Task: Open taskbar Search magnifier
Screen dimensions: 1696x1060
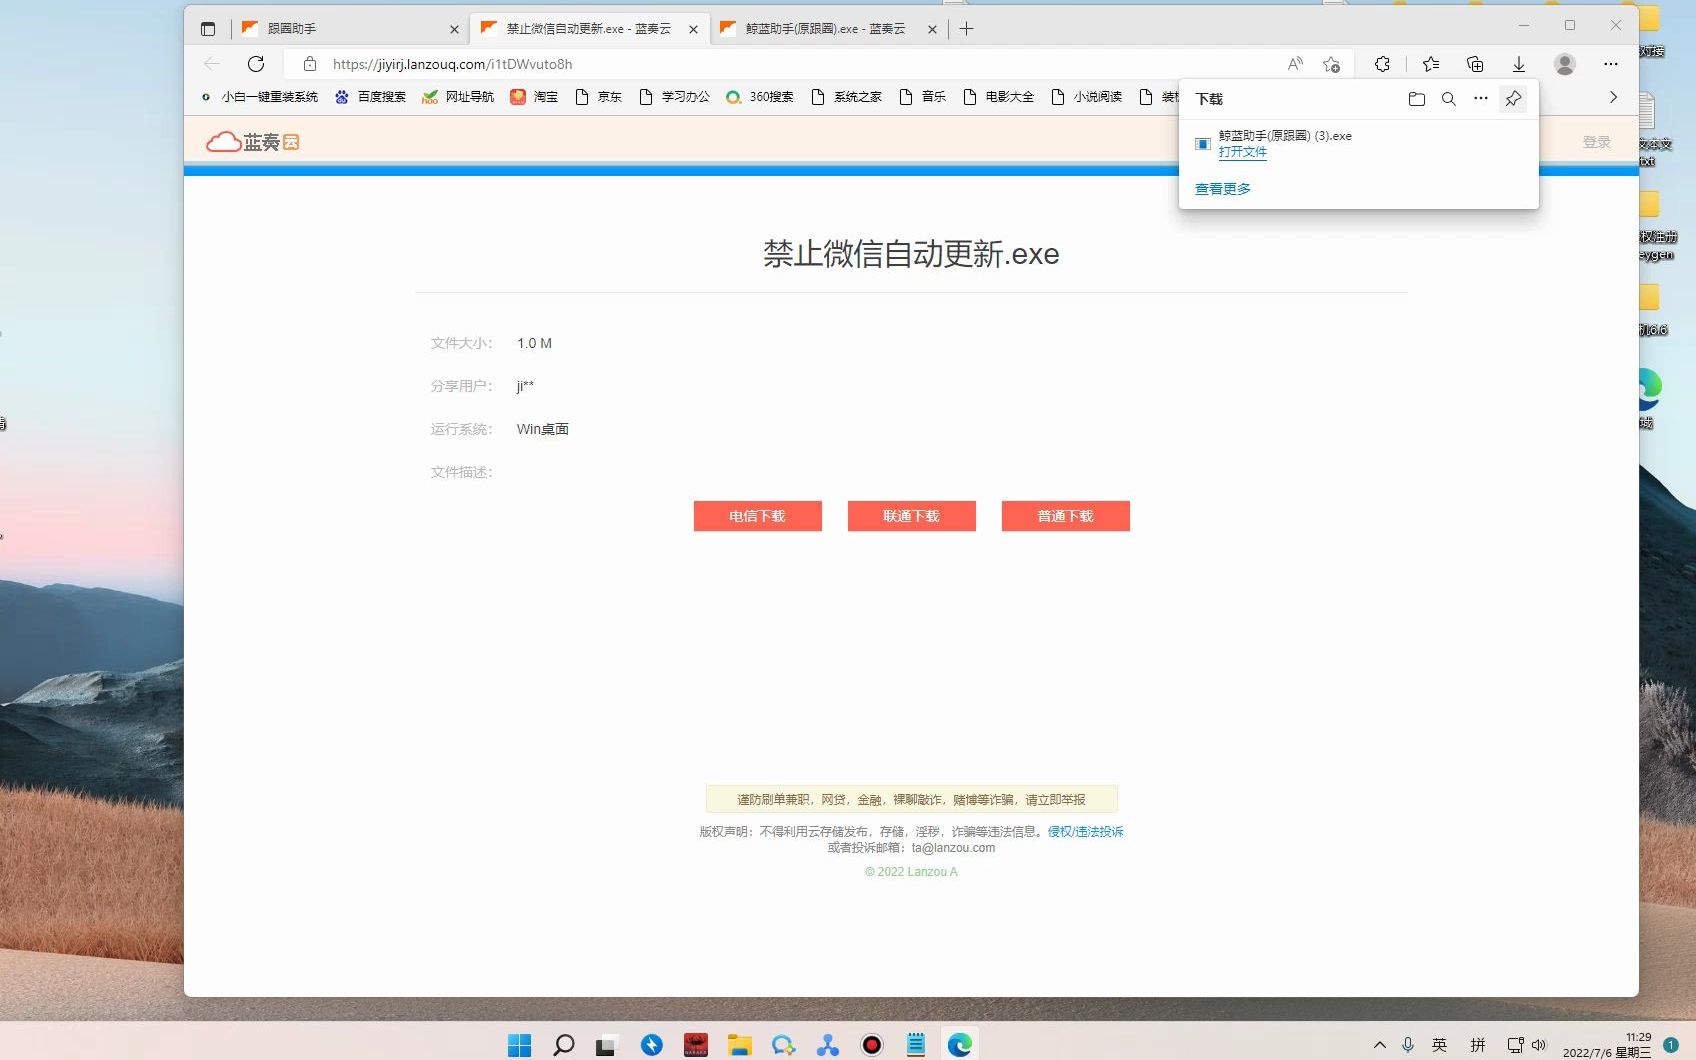Action: (563, 1045)
